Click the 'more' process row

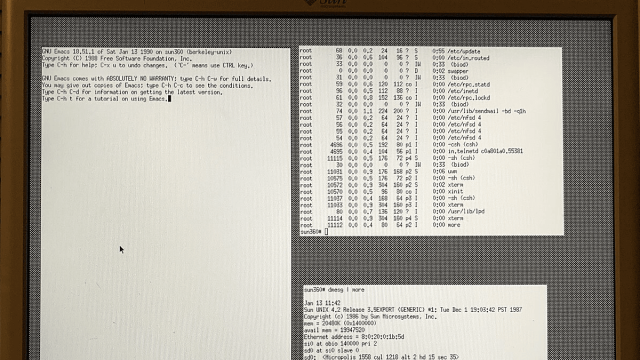coord(380,225)
